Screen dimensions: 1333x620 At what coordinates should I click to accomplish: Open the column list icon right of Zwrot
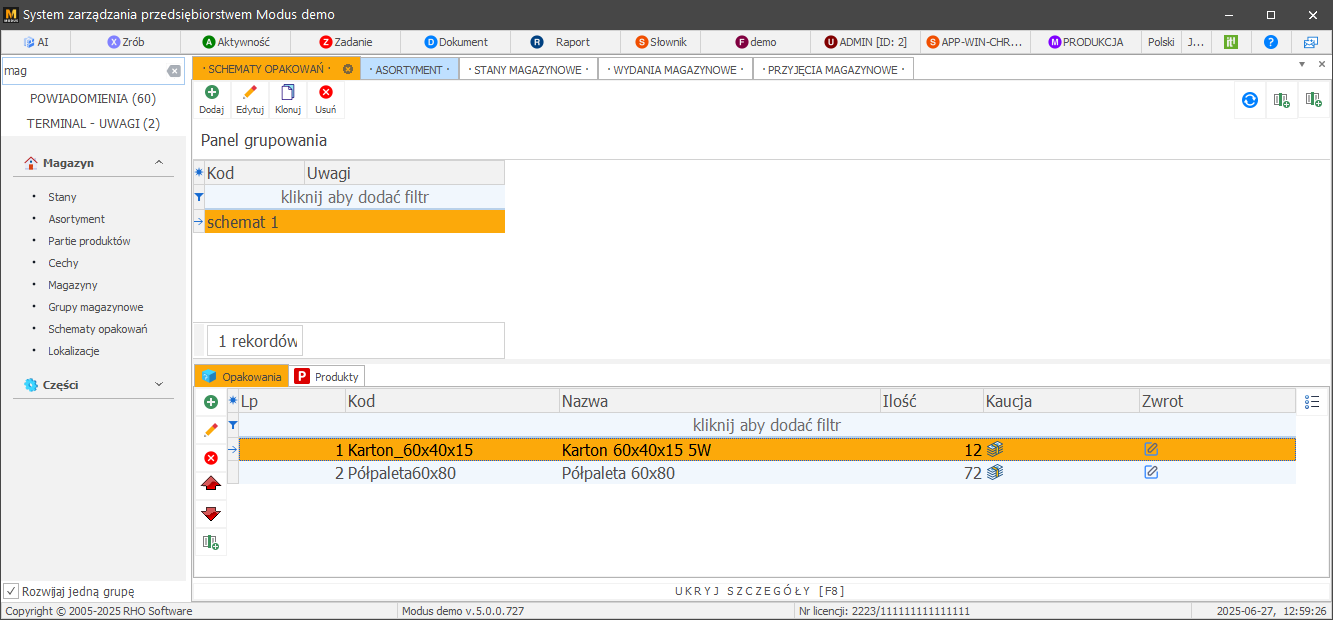coord(1313,402)
